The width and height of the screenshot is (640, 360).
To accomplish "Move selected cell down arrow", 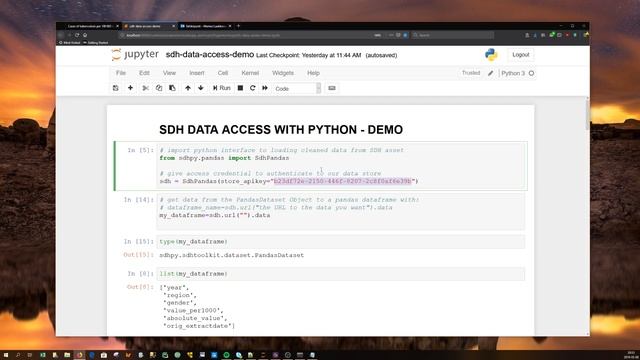I will (201, 88).
